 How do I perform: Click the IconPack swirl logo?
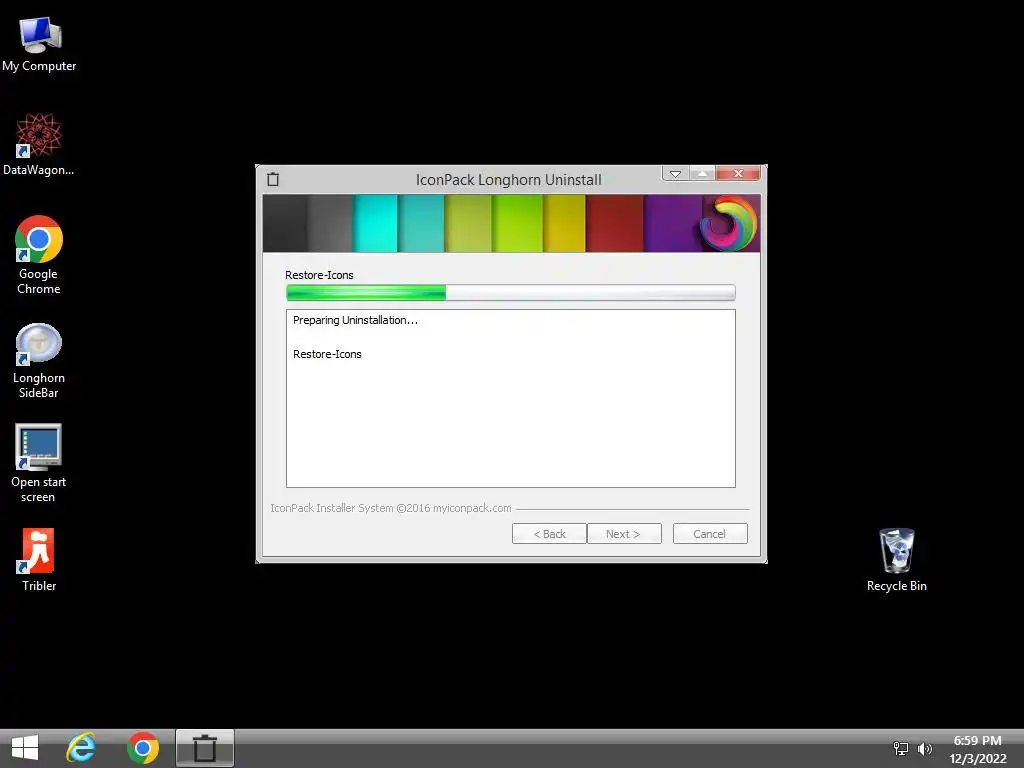tap(728, 223)
